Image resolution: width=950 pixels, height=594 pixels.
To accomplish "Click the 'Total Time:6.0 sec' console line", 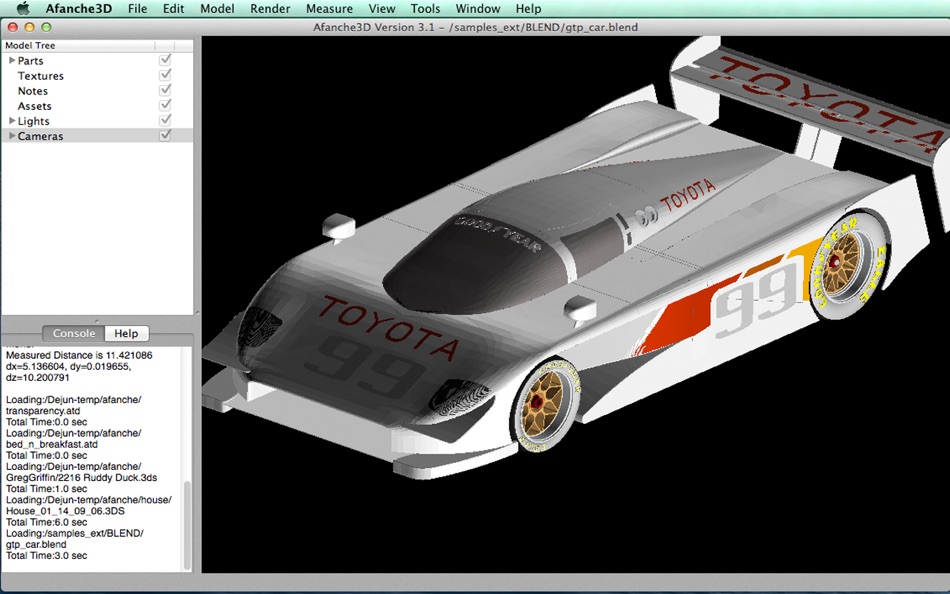I will [x=47, y=522].
